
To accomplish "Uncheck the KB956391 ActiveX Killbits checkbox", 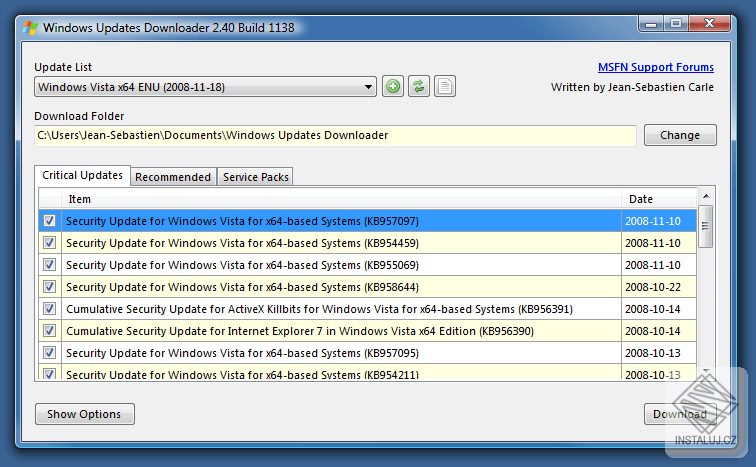I will tap(49, 308).
